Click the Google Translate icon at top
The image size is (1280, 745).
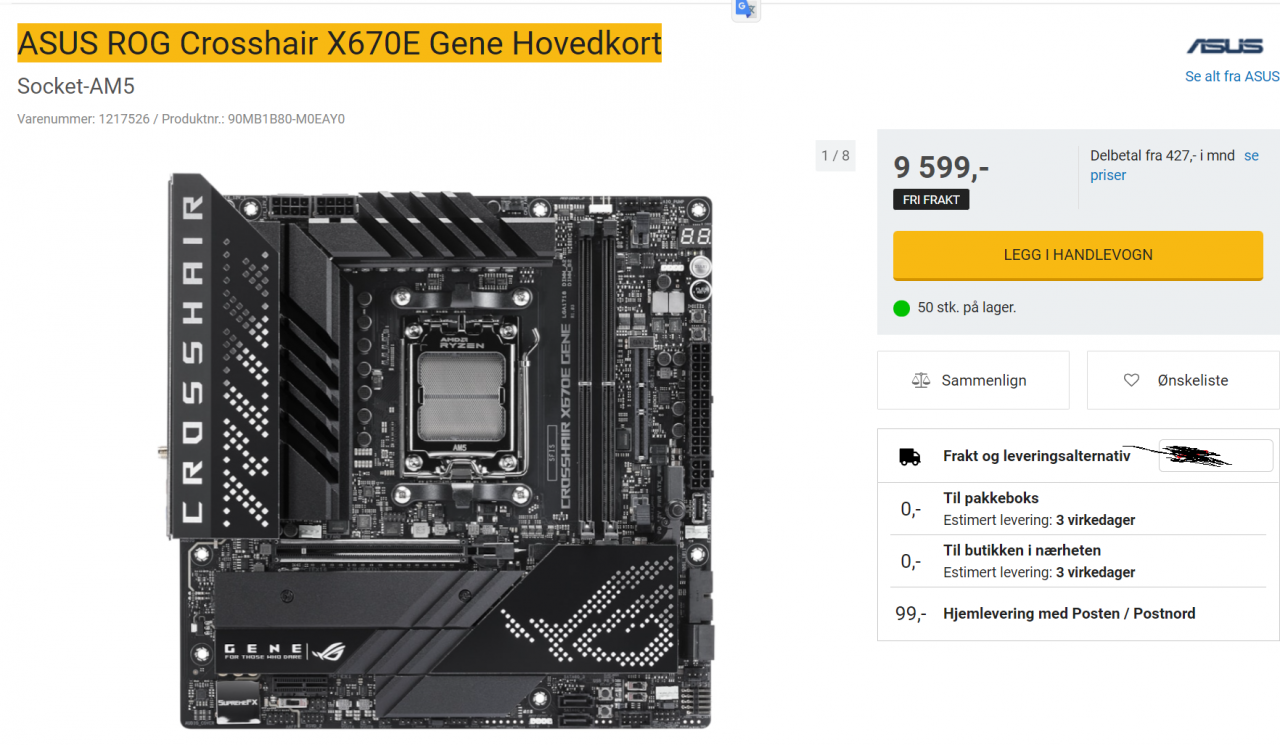pyautogui.click(x=746, y=9)
